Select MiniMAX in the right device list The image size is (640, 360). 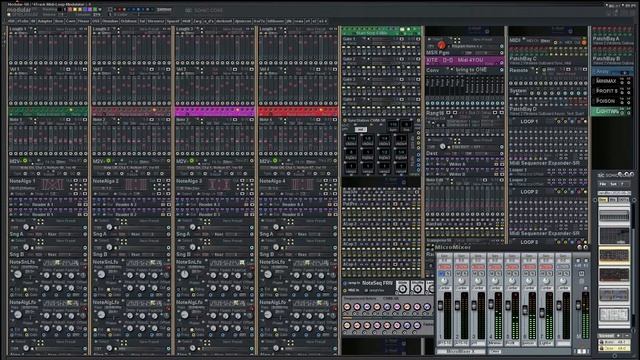606,81
